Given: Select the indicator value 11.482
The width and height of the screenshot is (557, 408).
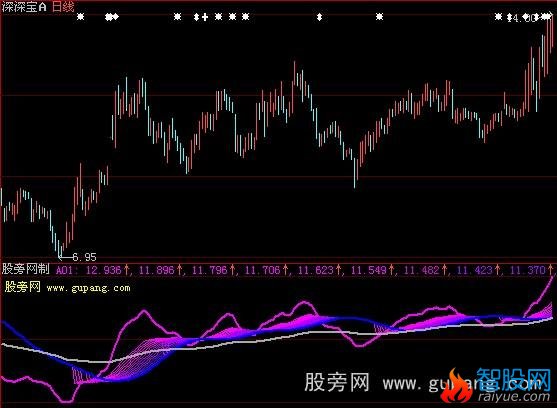Looking at the screenshot, I should [422, 270].
